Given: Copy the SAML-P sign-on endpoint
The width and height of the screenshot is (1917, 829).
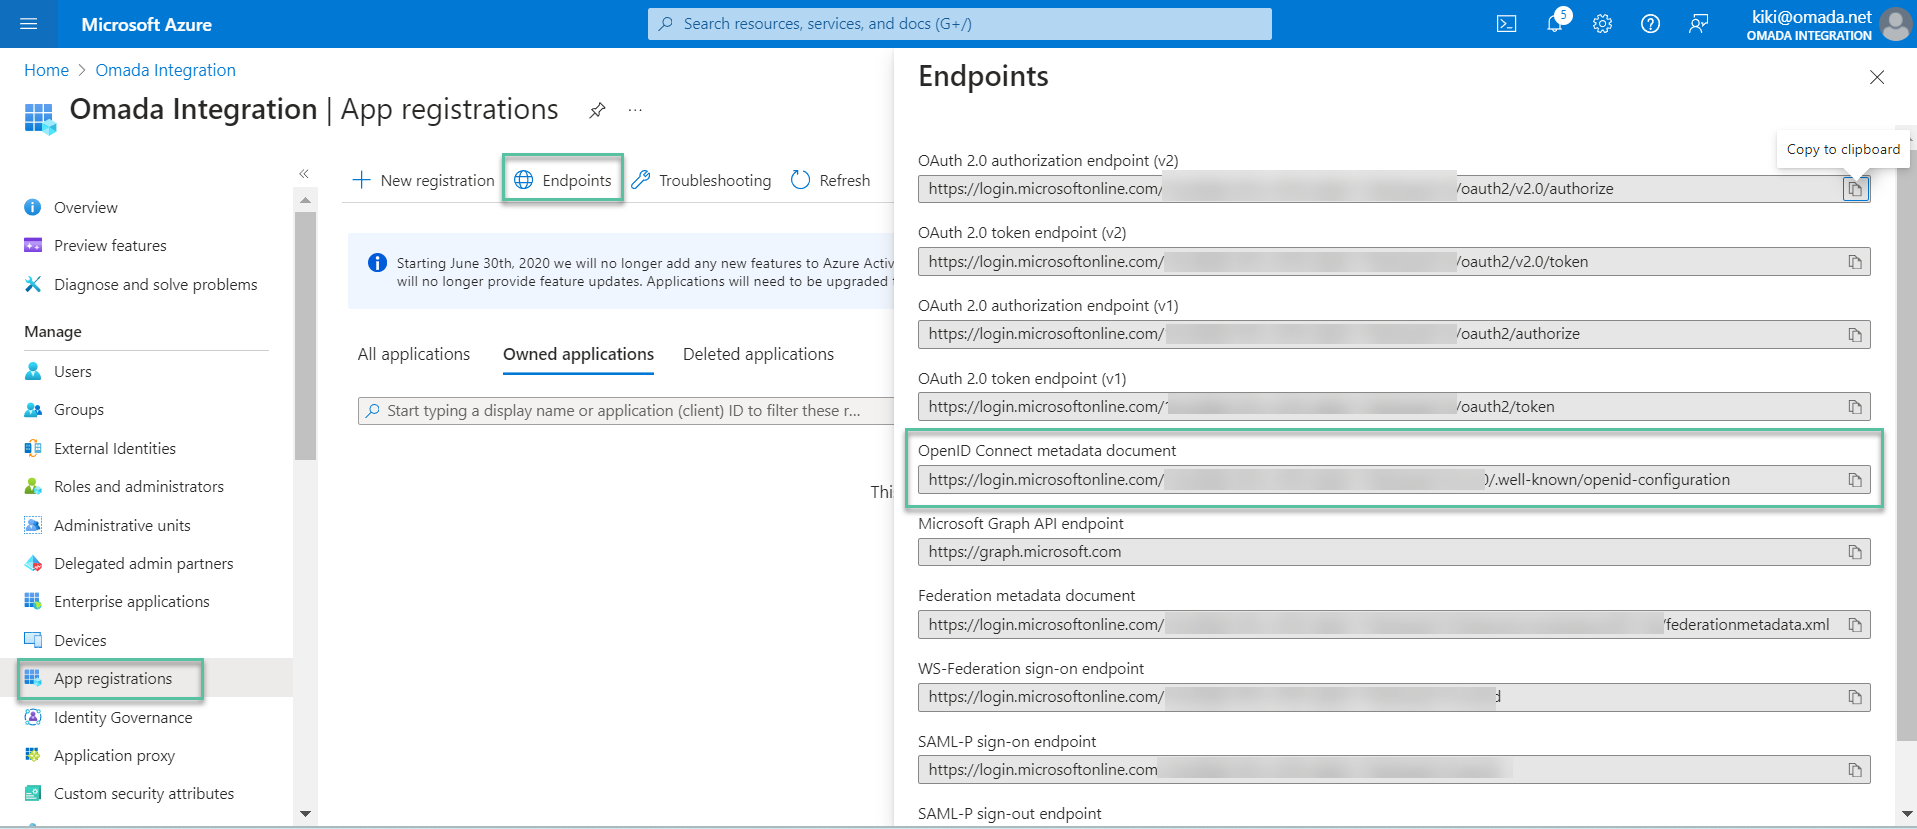Looking at the screenshot, I should [x=1855, y=770].
